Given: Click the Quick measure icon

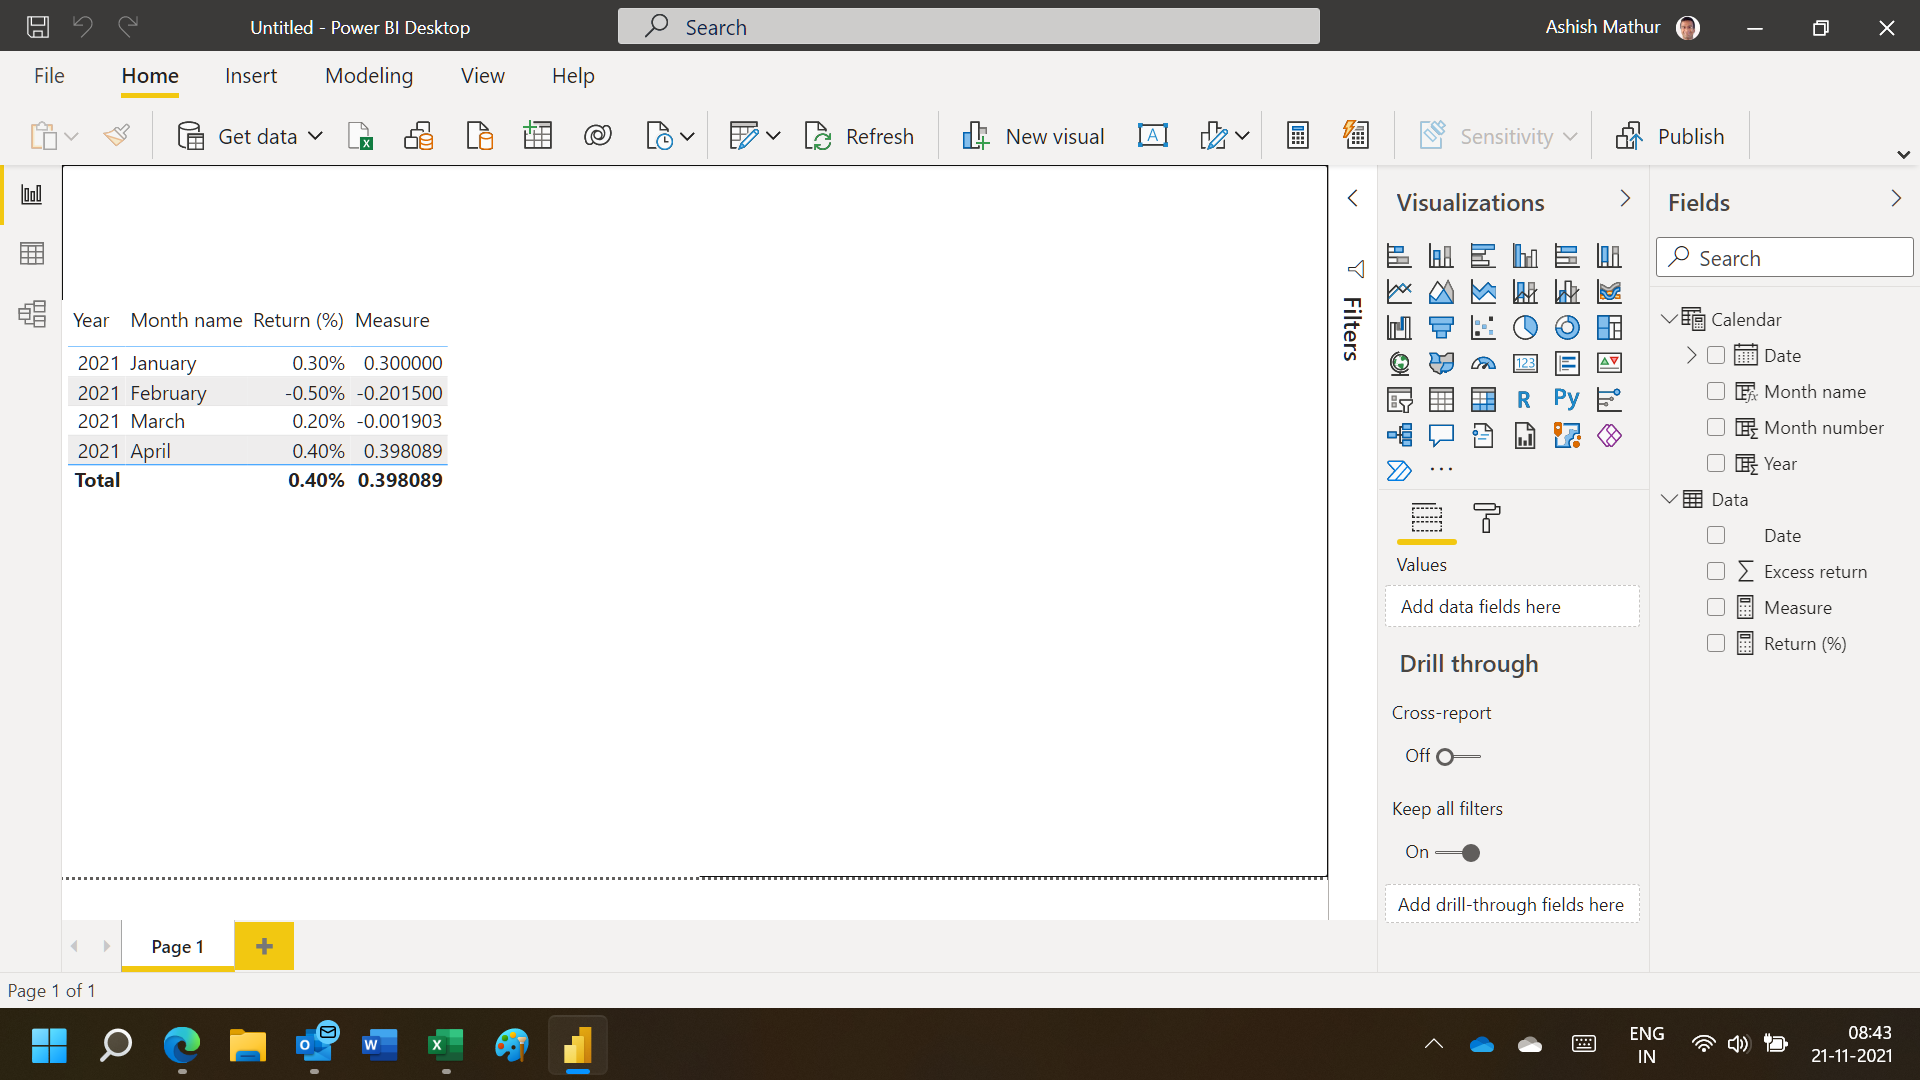Looking at the screenshot, I should 1356,136.
